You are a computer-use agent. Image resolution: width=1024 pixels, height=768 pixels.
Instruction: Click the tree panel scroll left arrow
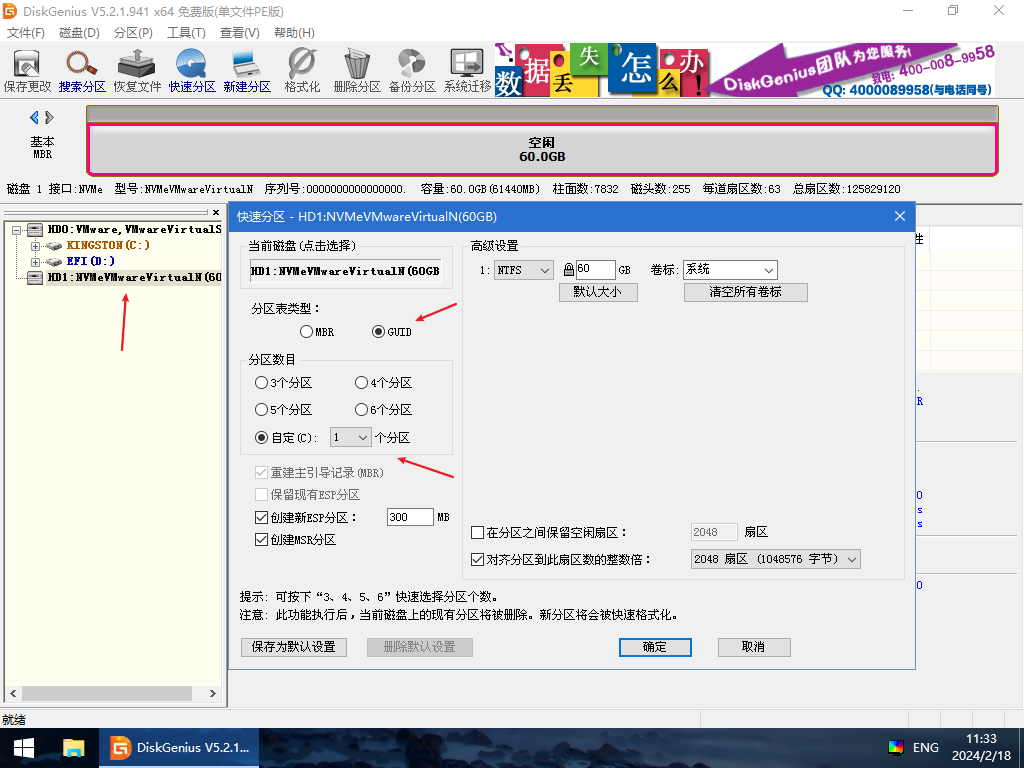click(x=13, y=693)
